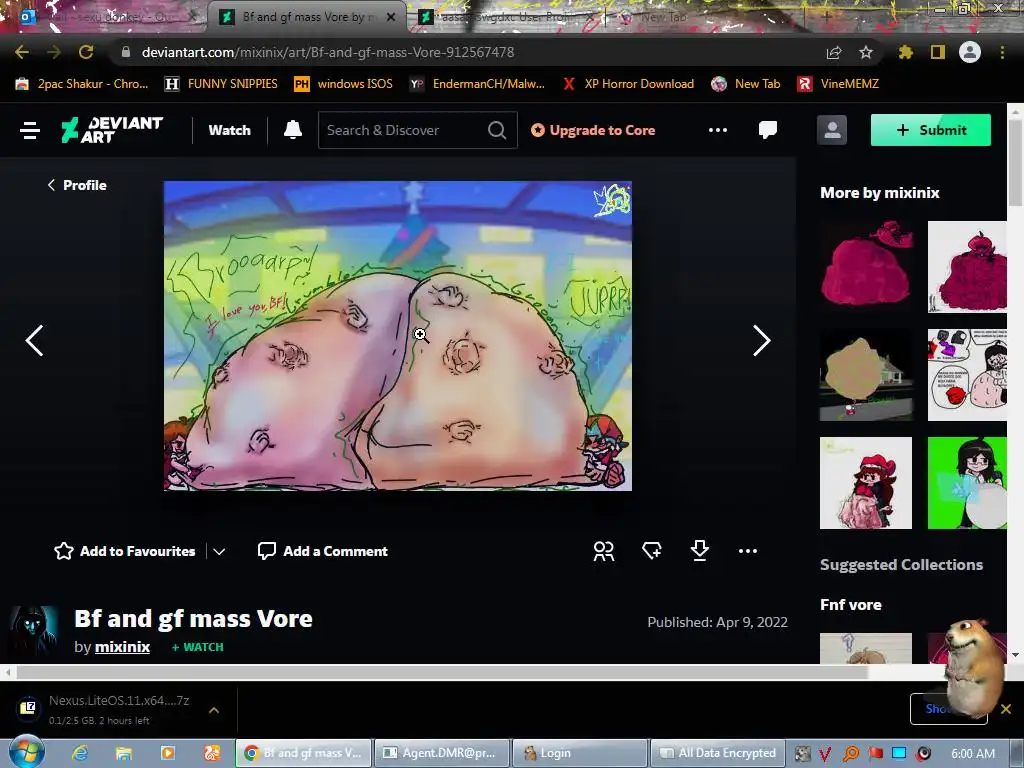Image resolution: width=1024 pixels, height=768 pixels.
Task: Close the downloads bar
Action: [1006, 709]
